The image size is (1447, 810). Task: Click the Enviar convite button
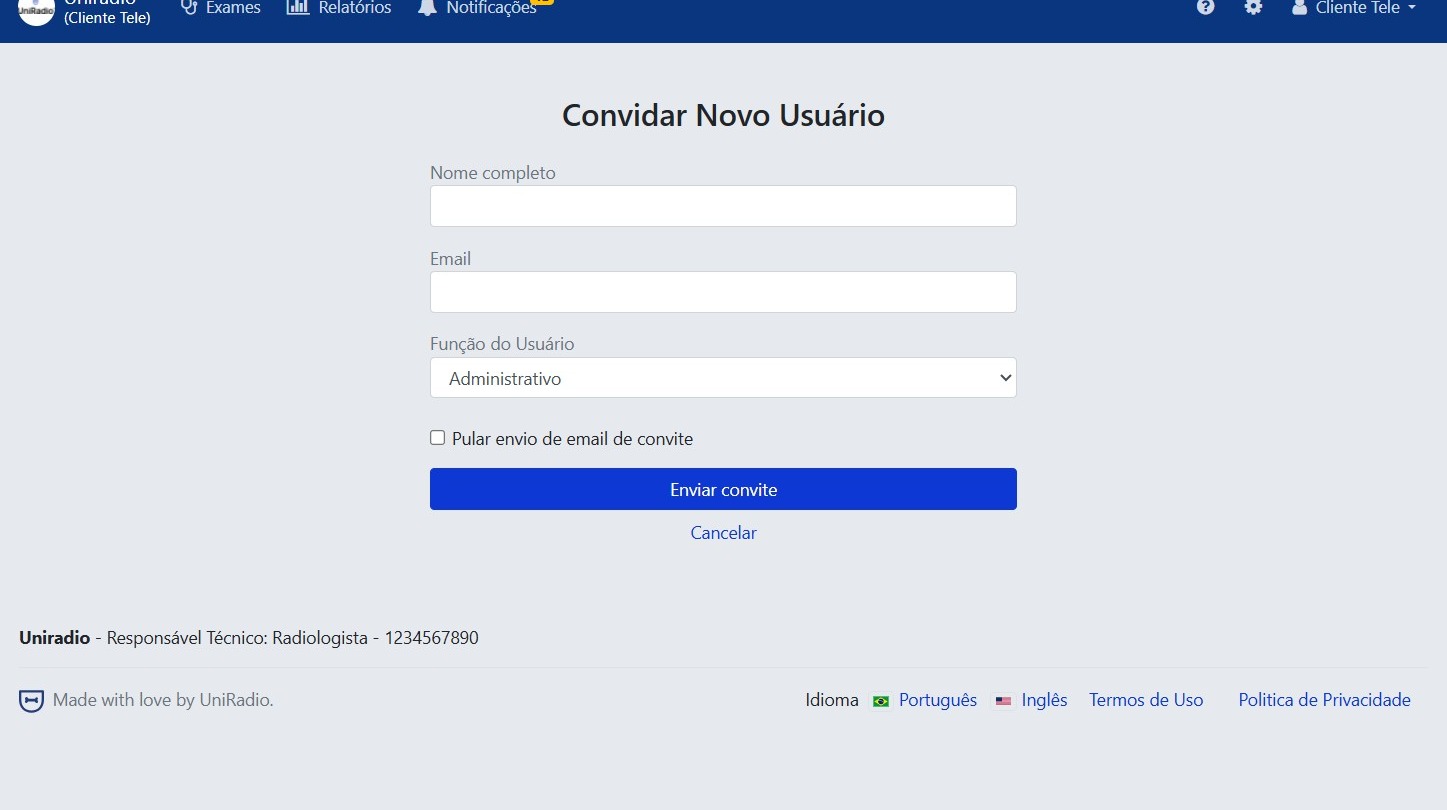pos(722,489)
